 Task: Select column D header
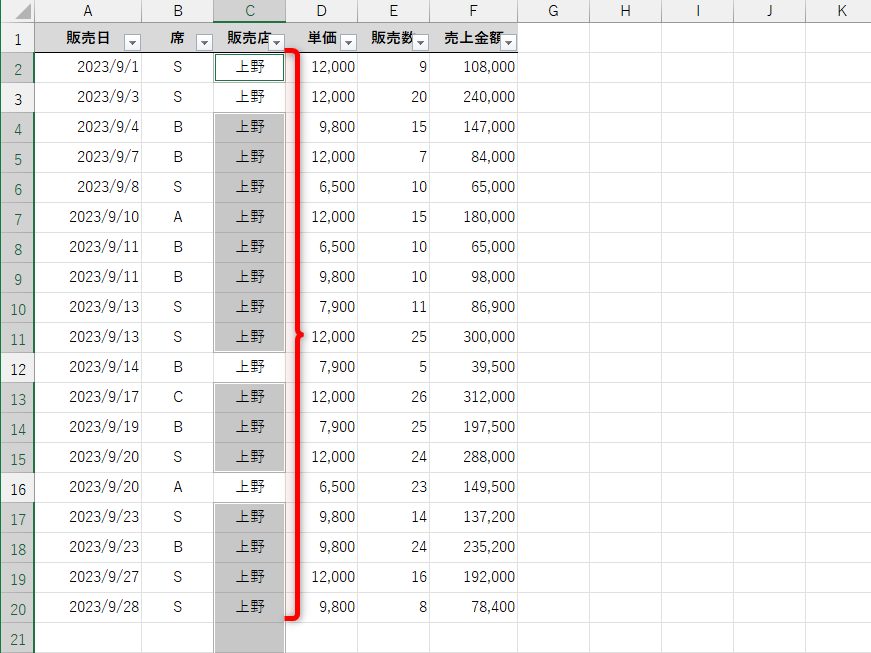[x=322, y=11]
